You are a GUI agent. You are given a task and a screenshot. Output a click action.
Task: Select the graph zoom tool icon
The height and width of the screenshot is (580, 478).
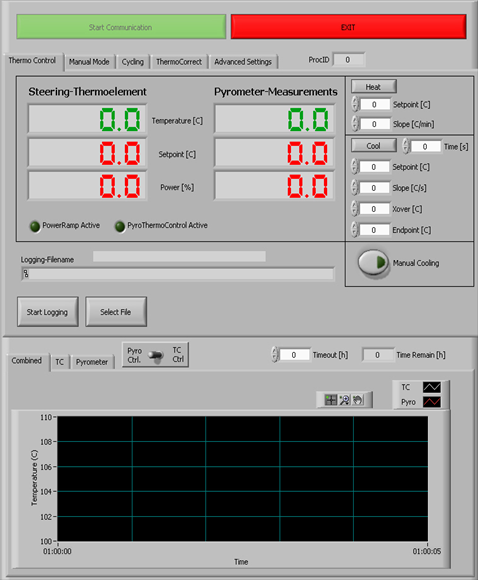tap(344, 400)
